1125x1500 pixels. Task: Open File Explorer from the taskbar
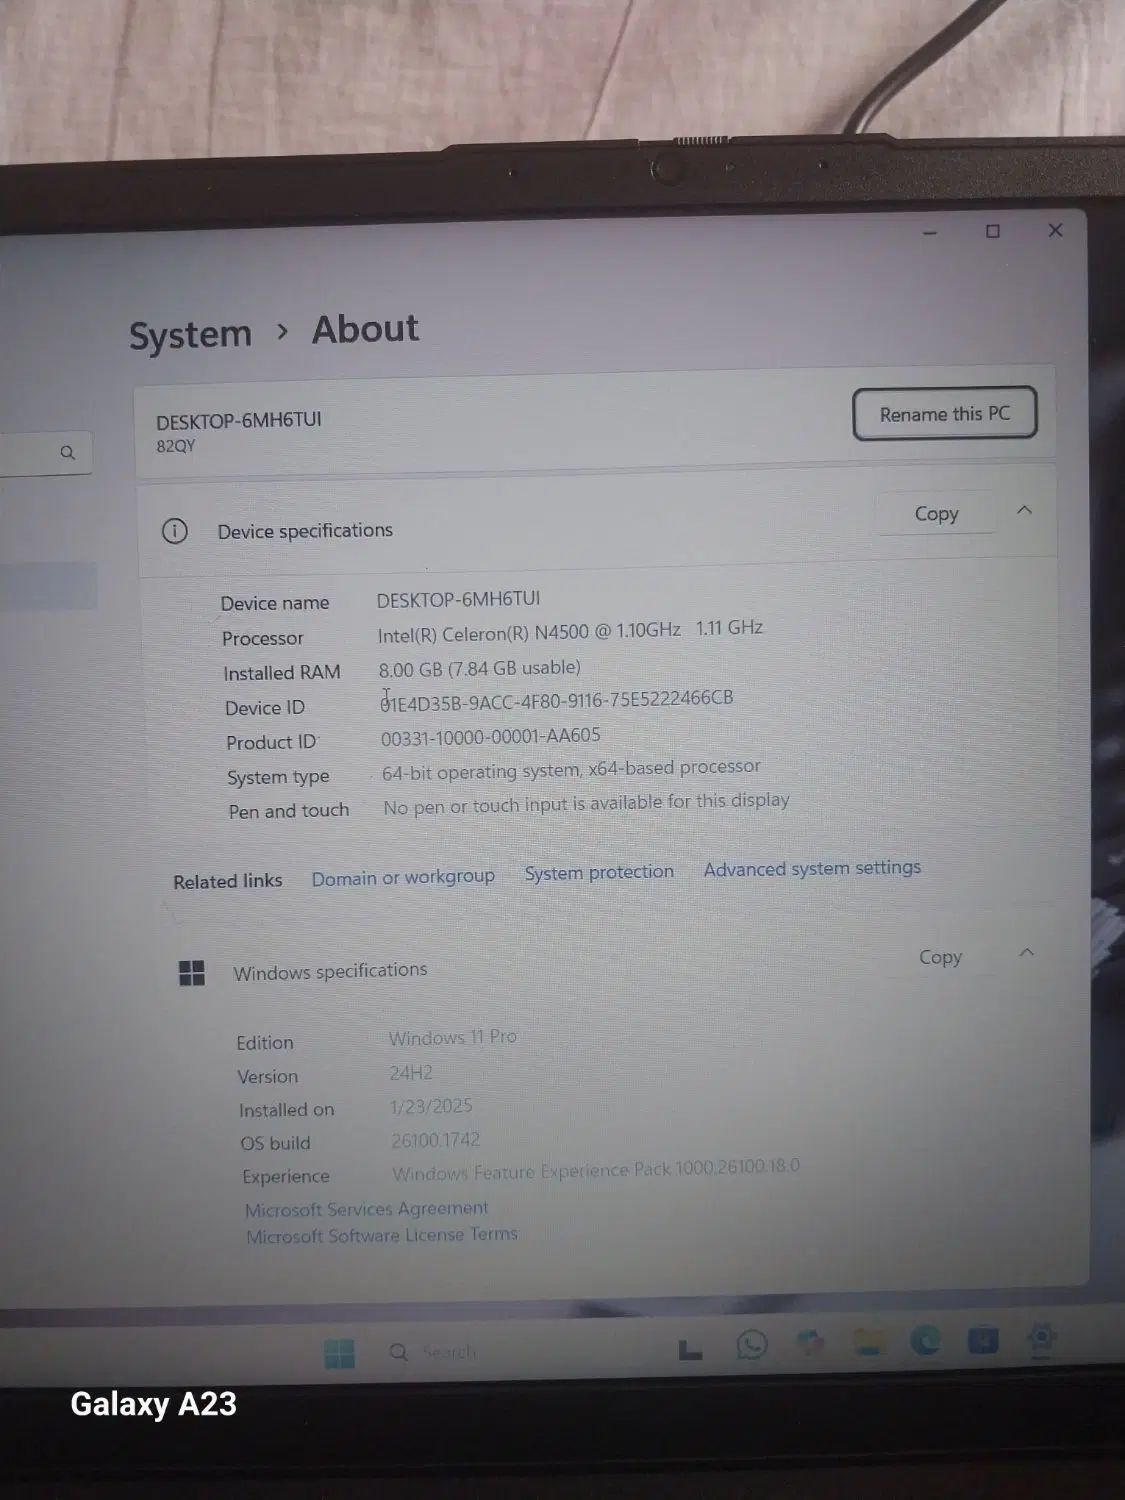(x=868, y=1342)
